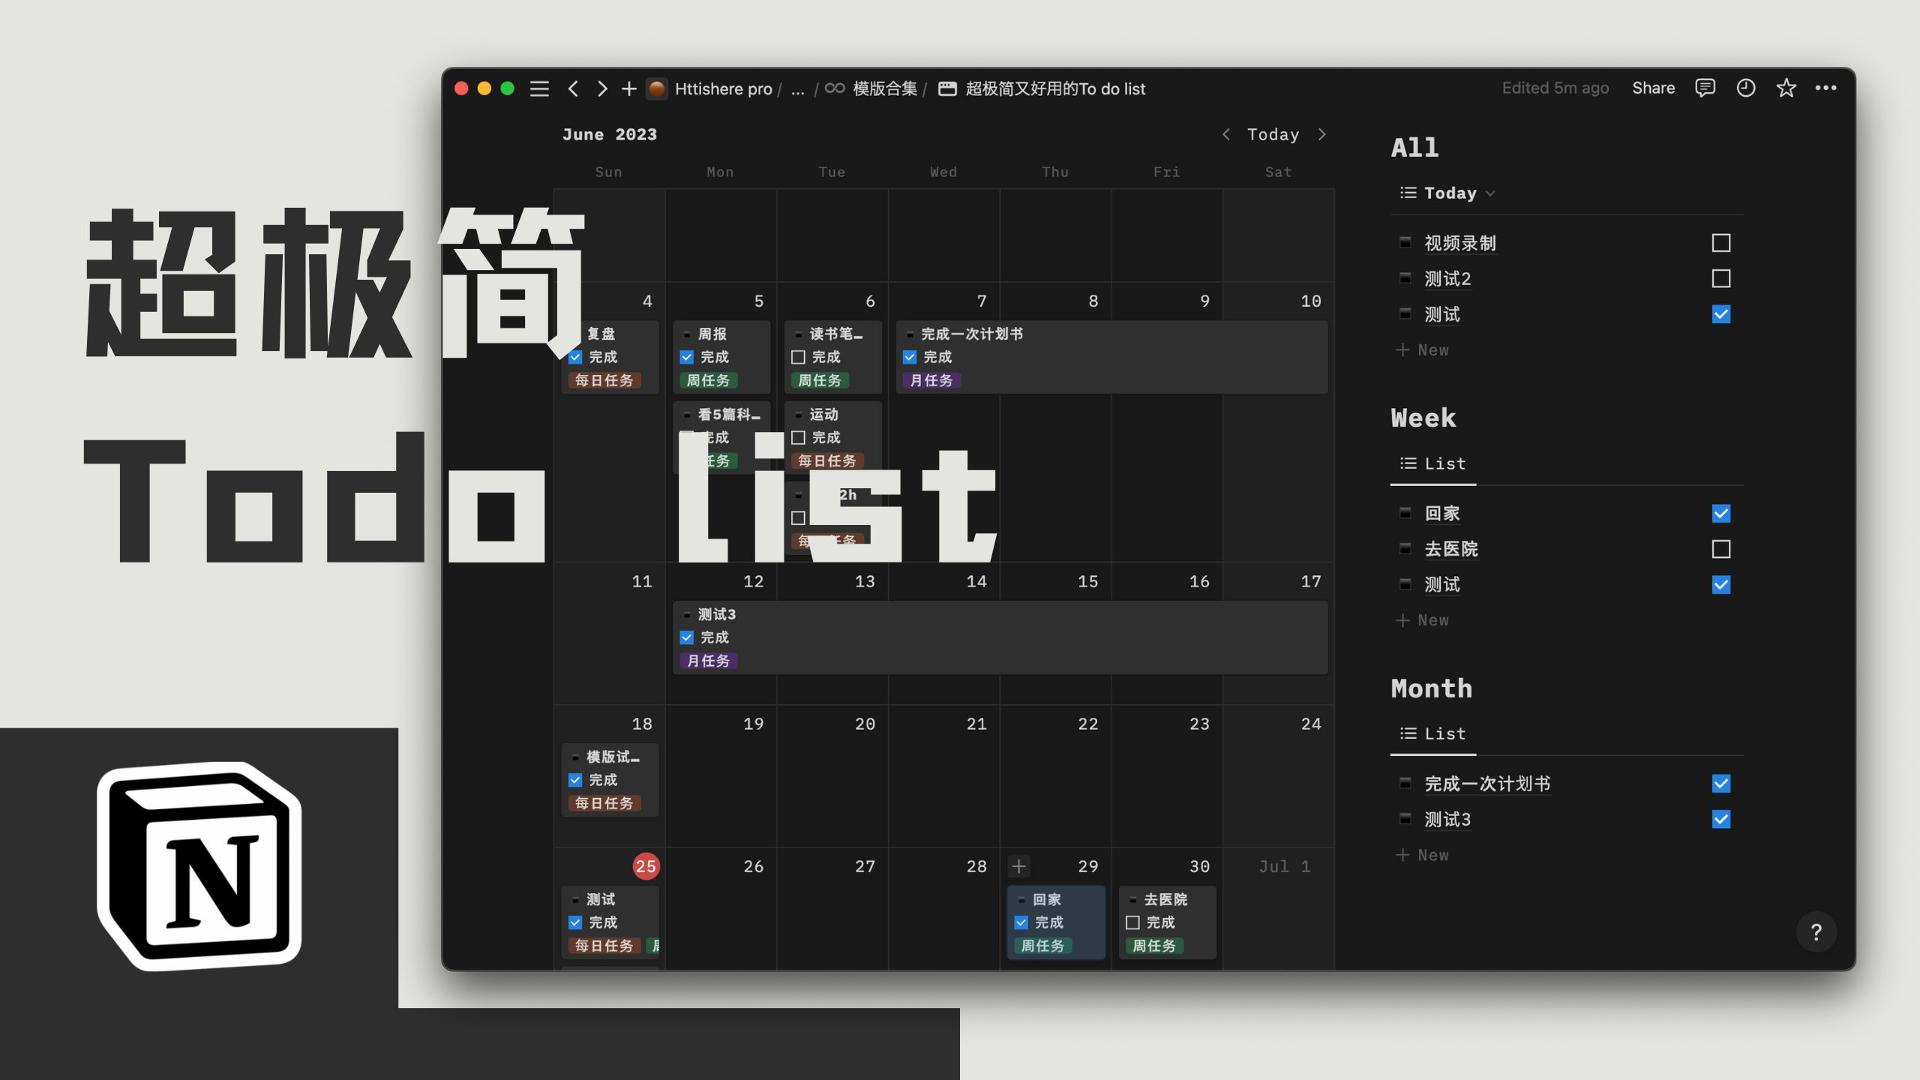This screenshot has height=1080, width=1920.
Task: Open 模版合集 breadcrumb
Action: click(x=885, y=89)
